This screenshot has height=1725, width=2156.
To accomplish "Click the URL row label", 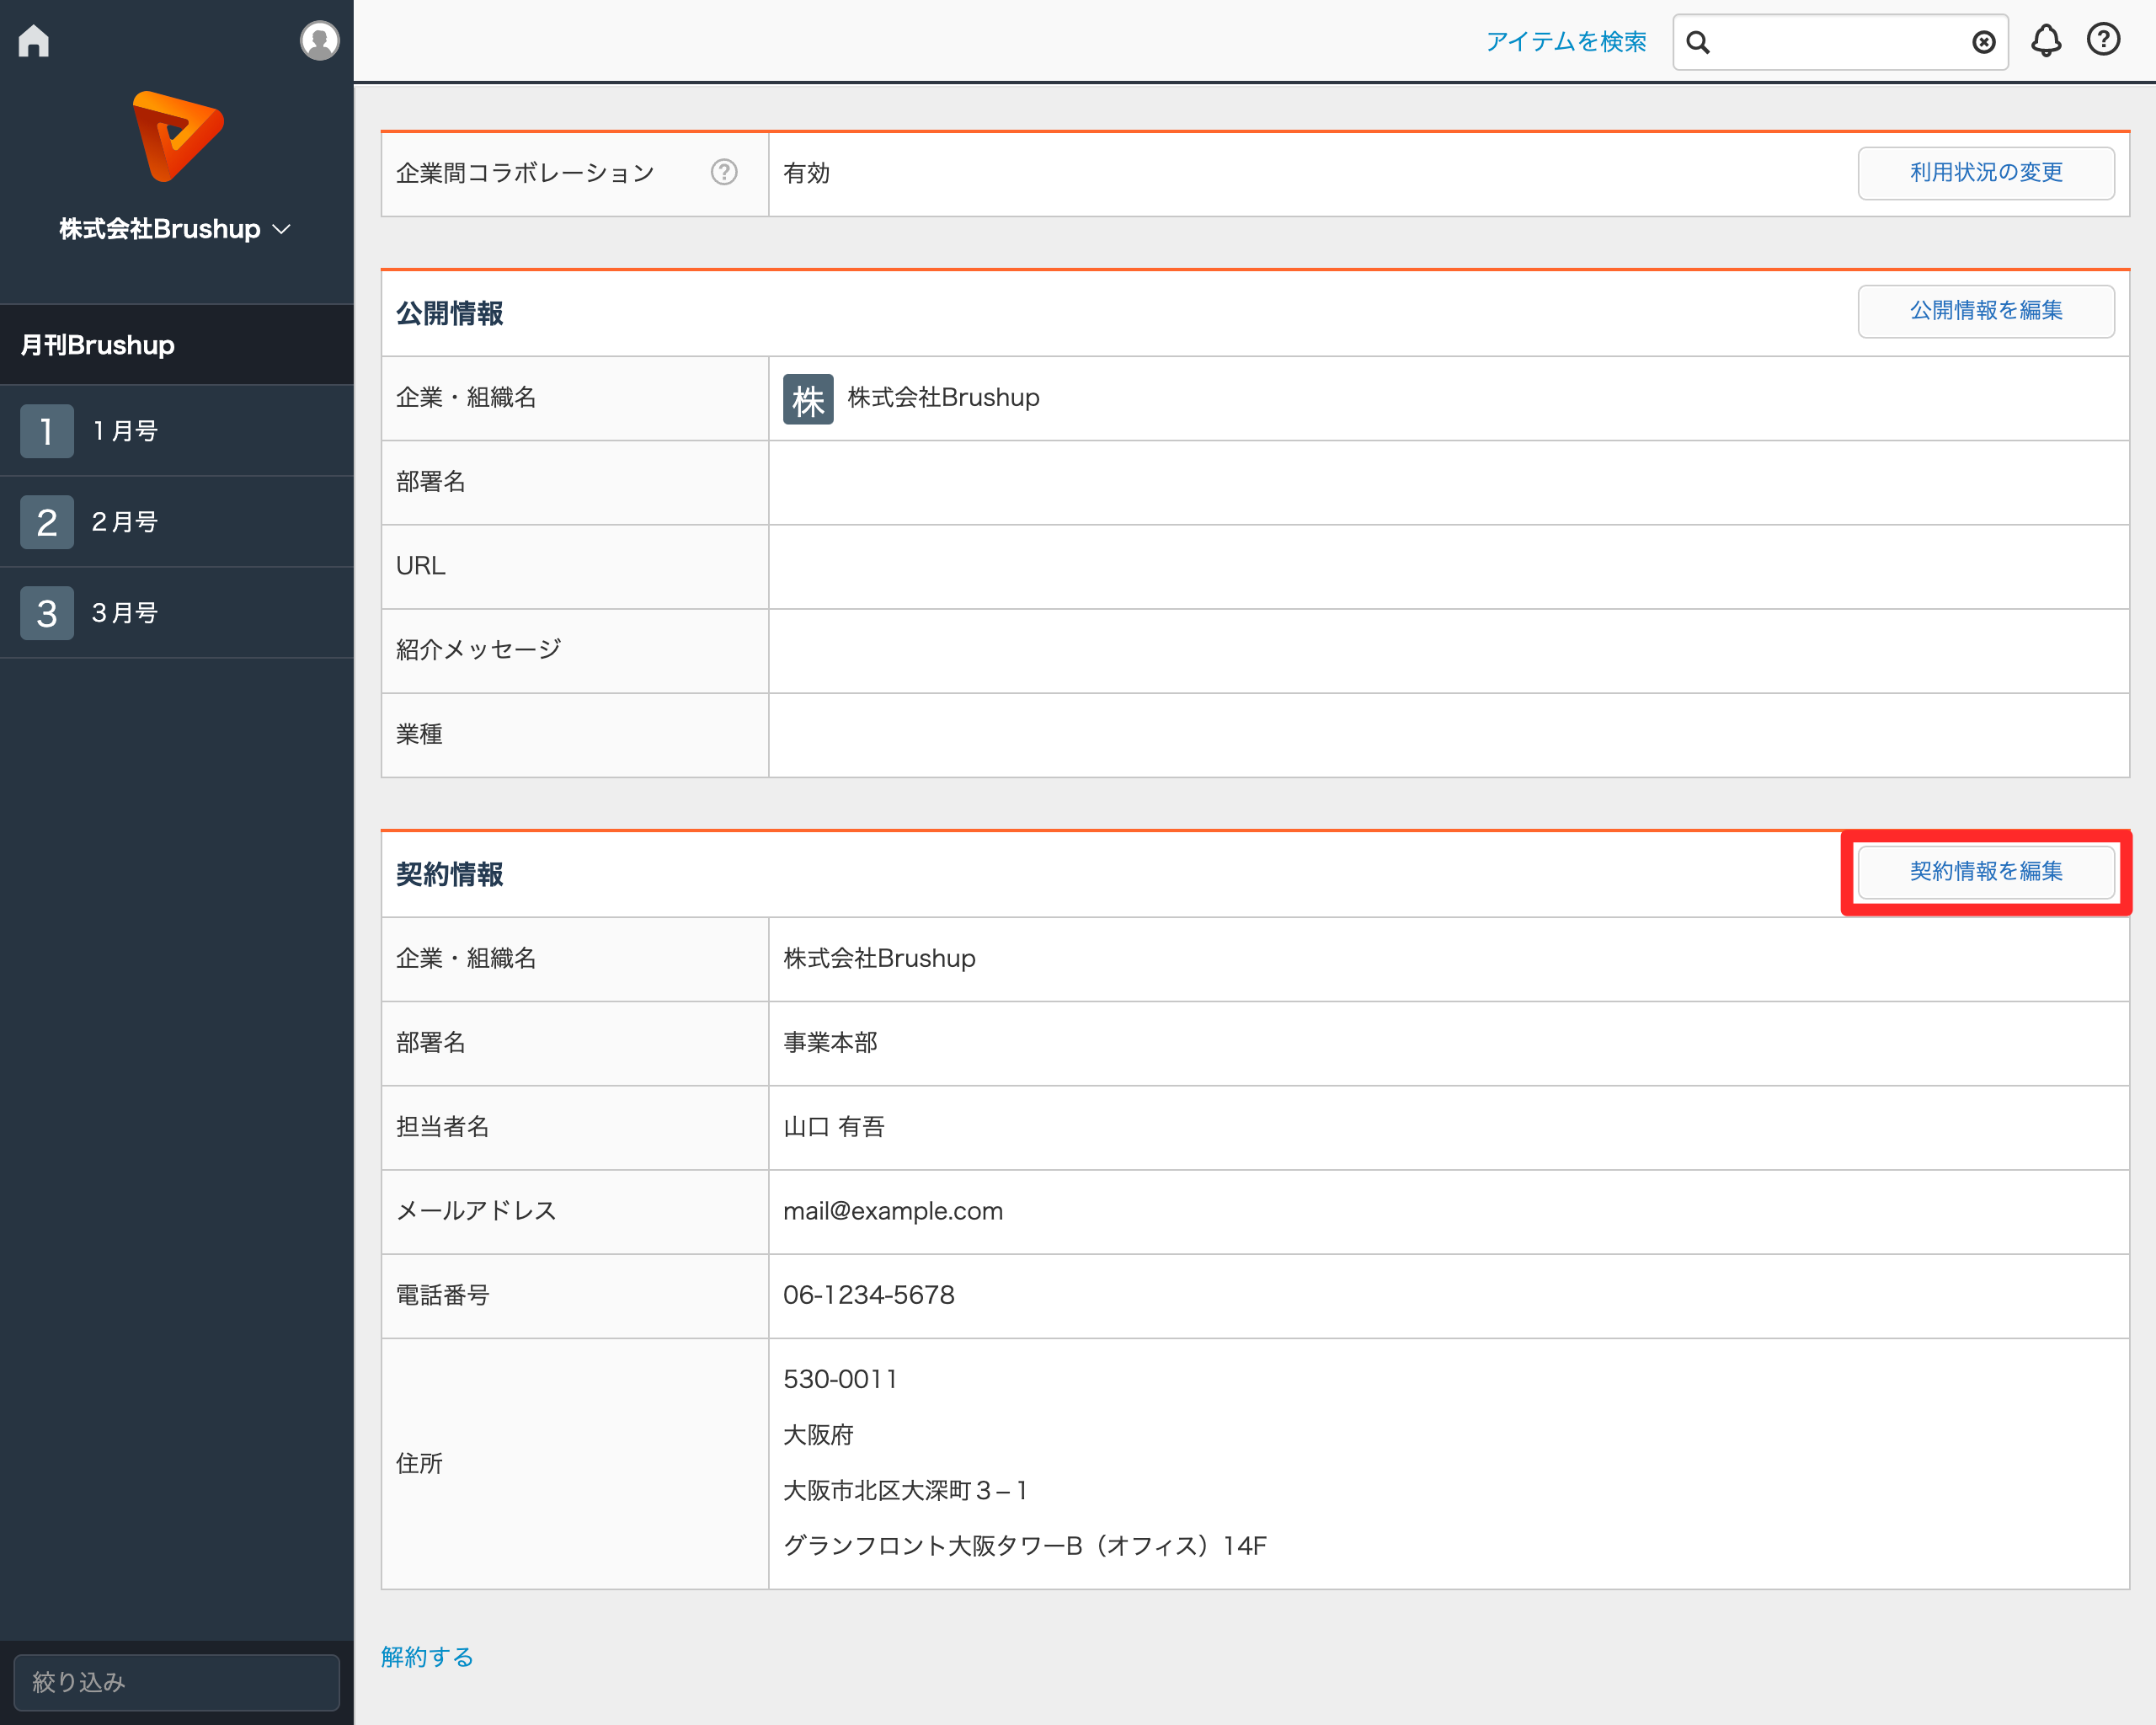I will pyautogui.click(x=421, y=566).
